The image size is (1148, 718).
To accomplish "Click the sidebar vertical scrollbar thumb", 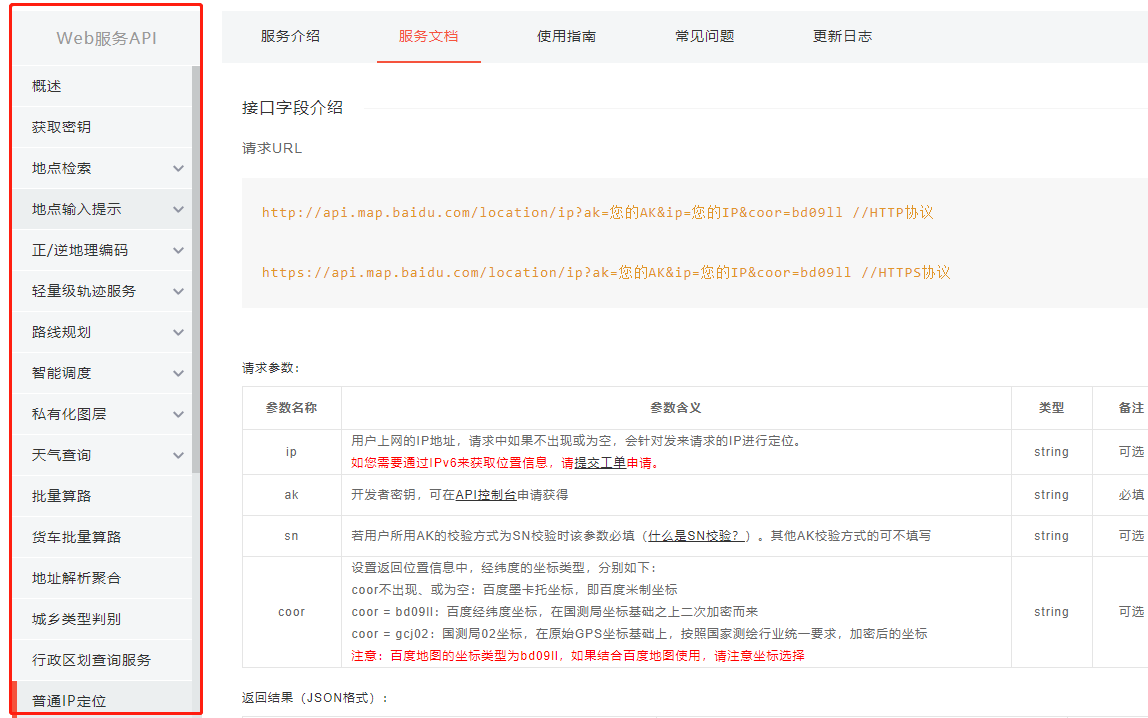I will pos(195,269).
